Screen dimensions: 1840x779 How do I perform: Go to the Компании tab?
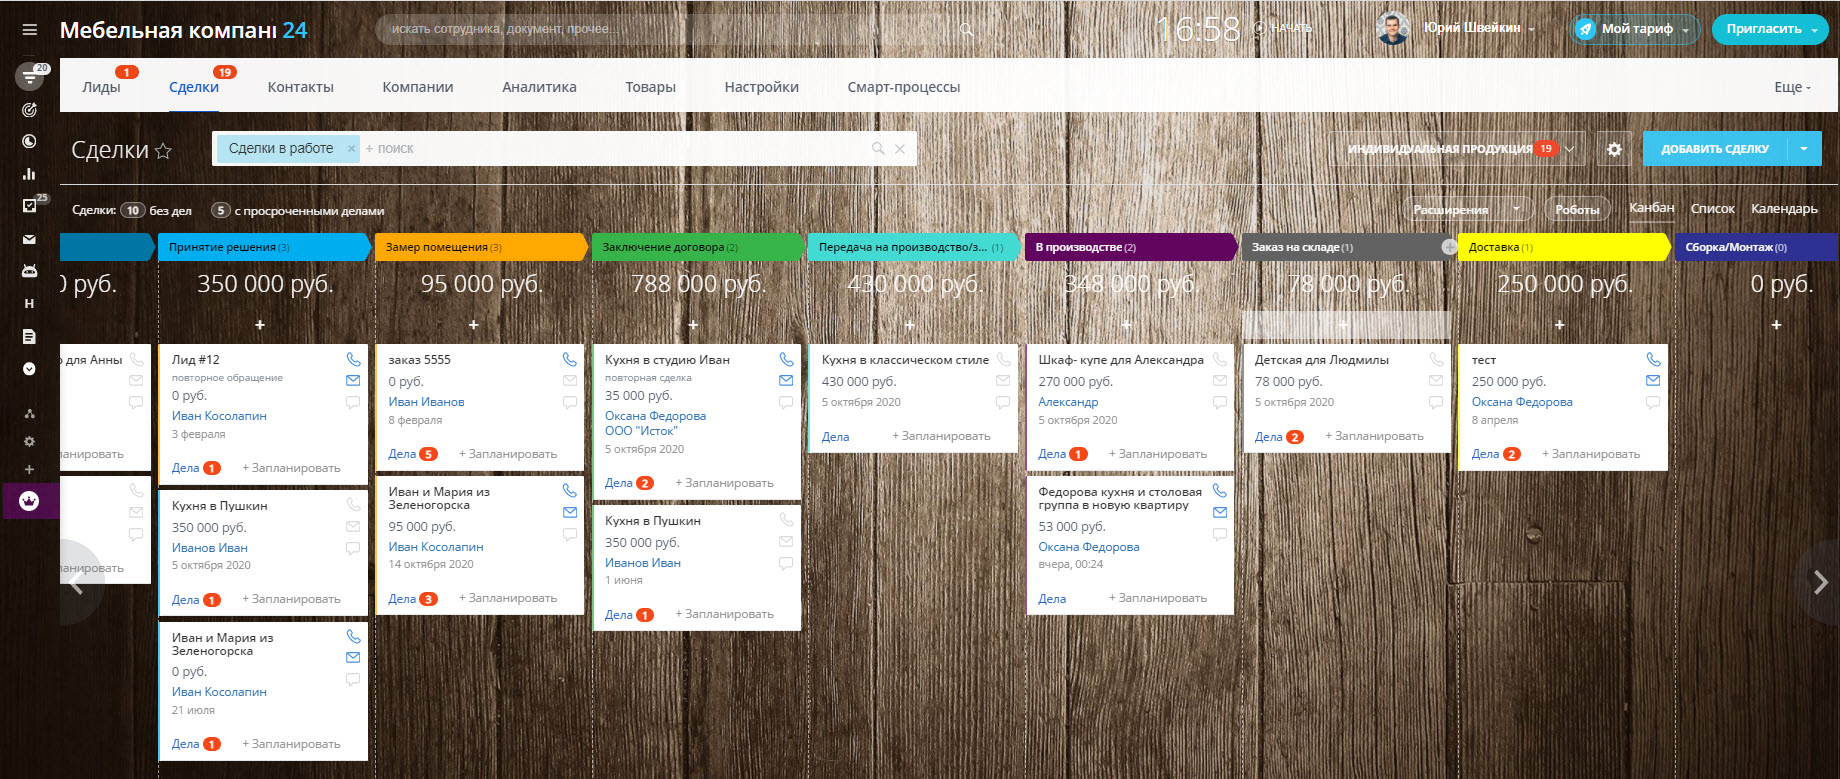(x=418, y=87)
